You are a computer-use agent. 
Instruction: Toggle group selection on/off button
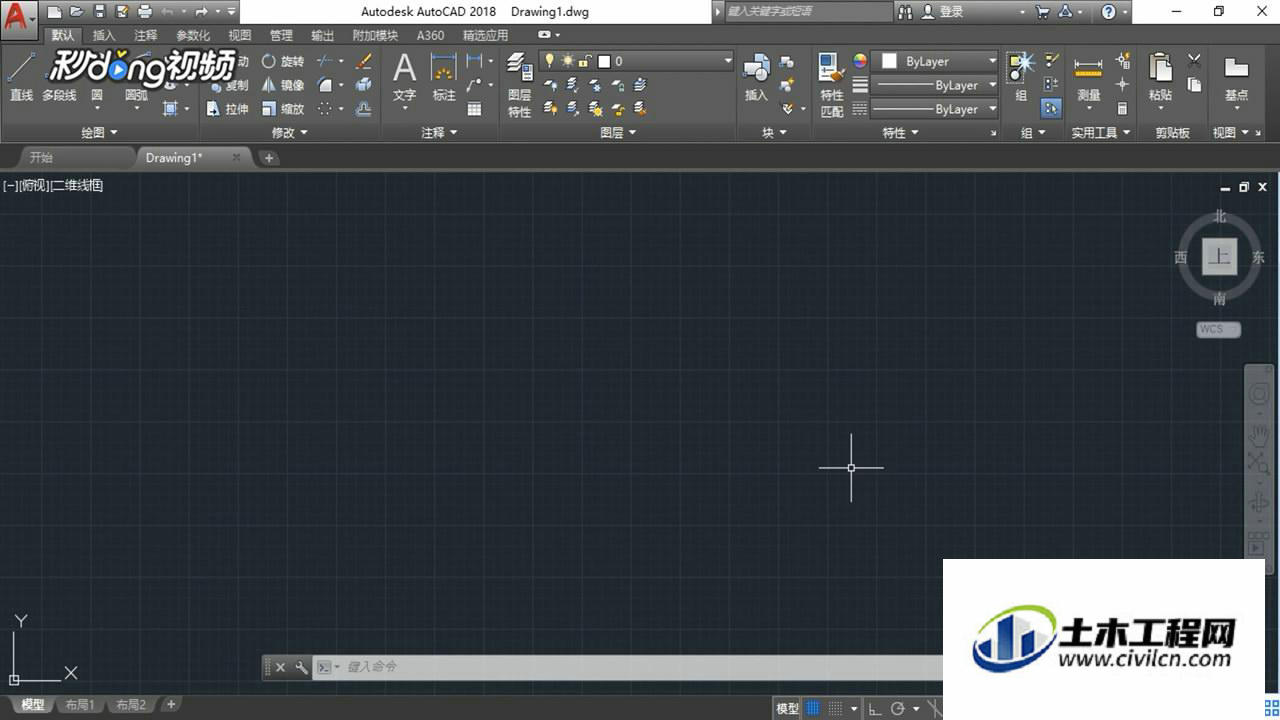click(1051, 109)
